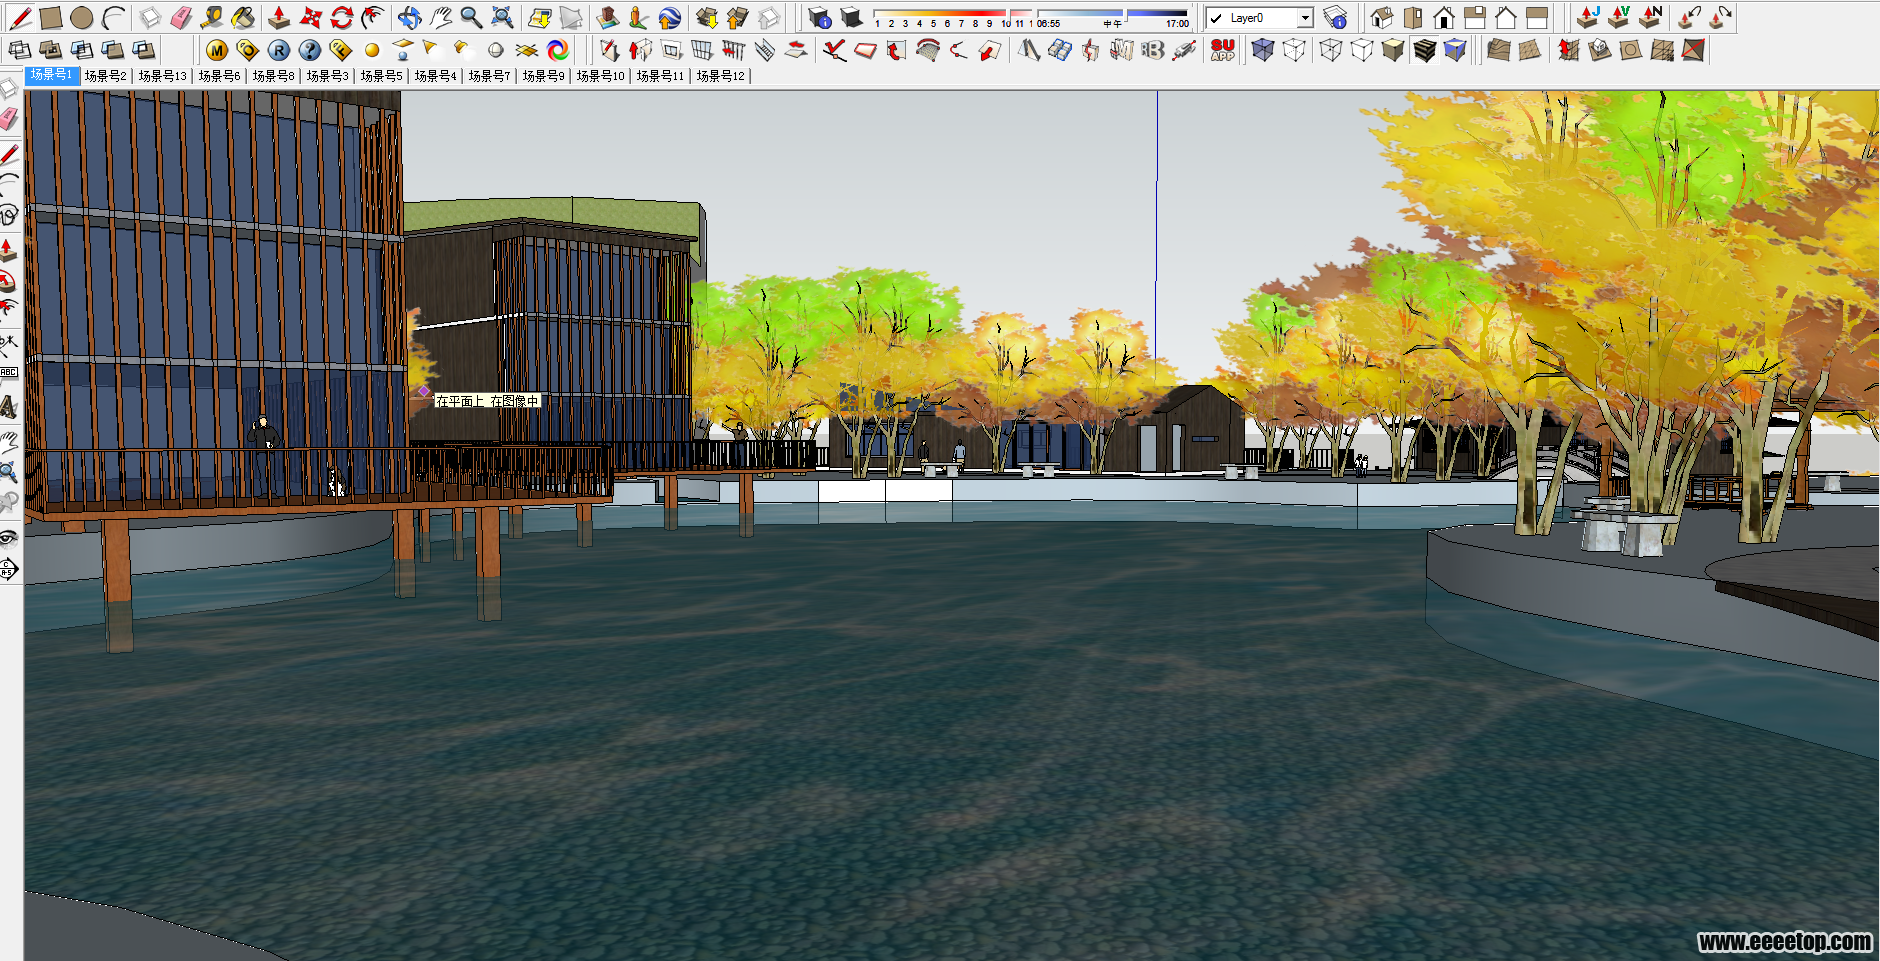Select the Tape Measure tool

point(212,18)
